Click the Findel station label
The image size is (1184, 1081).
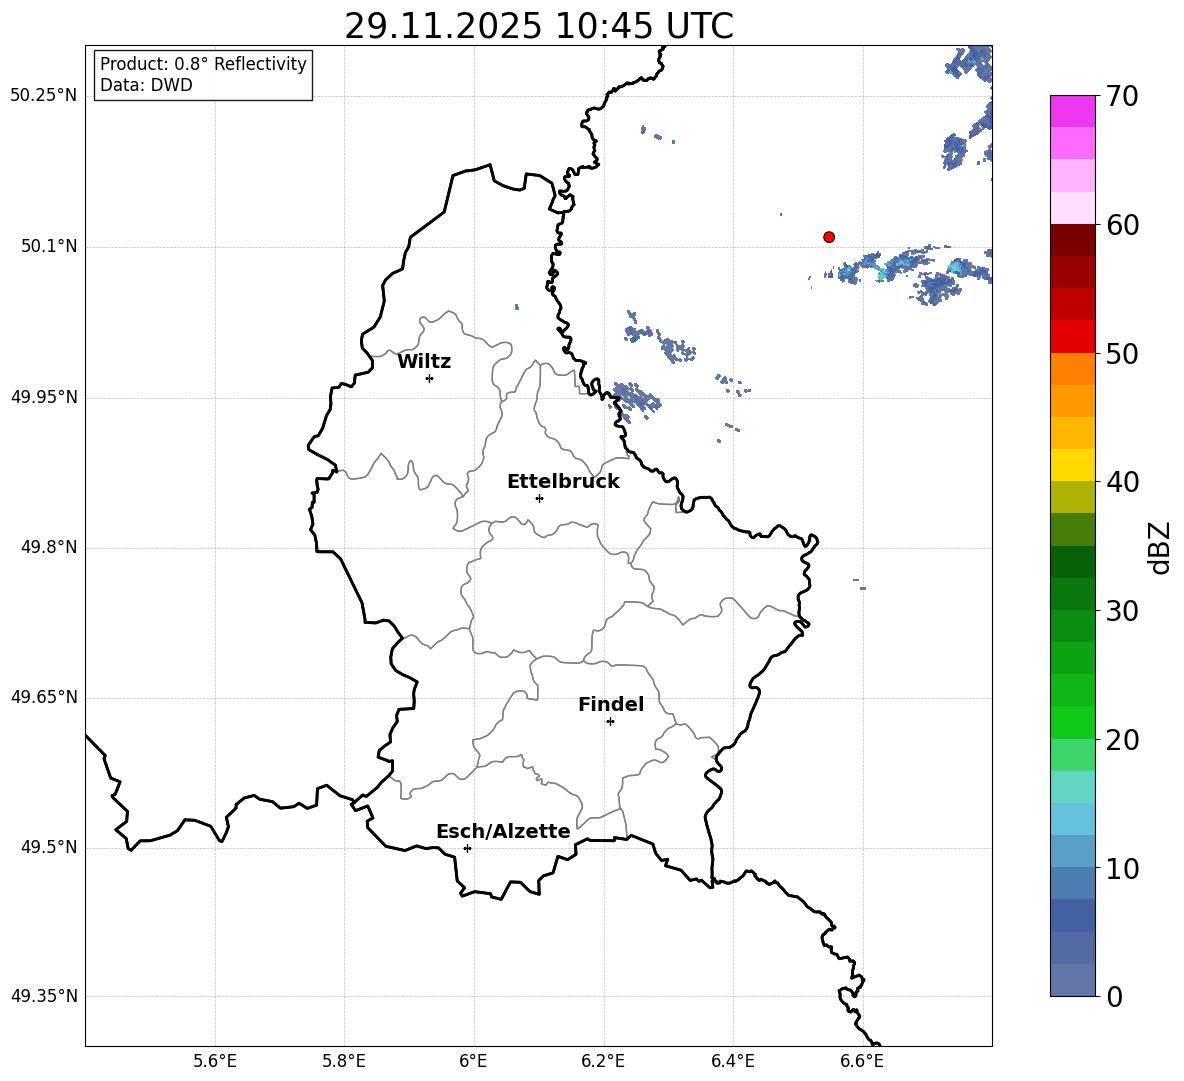click(x=611, y=704)
